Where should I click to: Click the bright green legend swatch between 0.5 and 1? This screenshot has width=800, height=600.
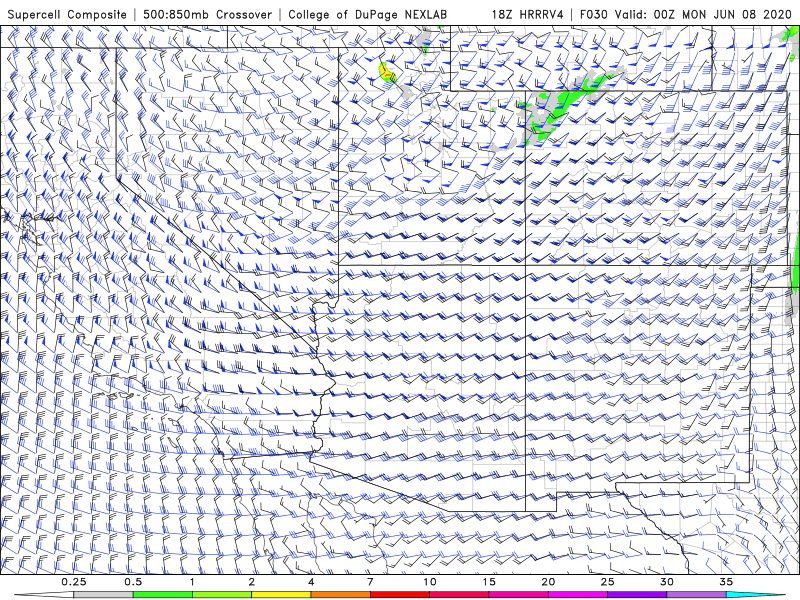[162, 595]
